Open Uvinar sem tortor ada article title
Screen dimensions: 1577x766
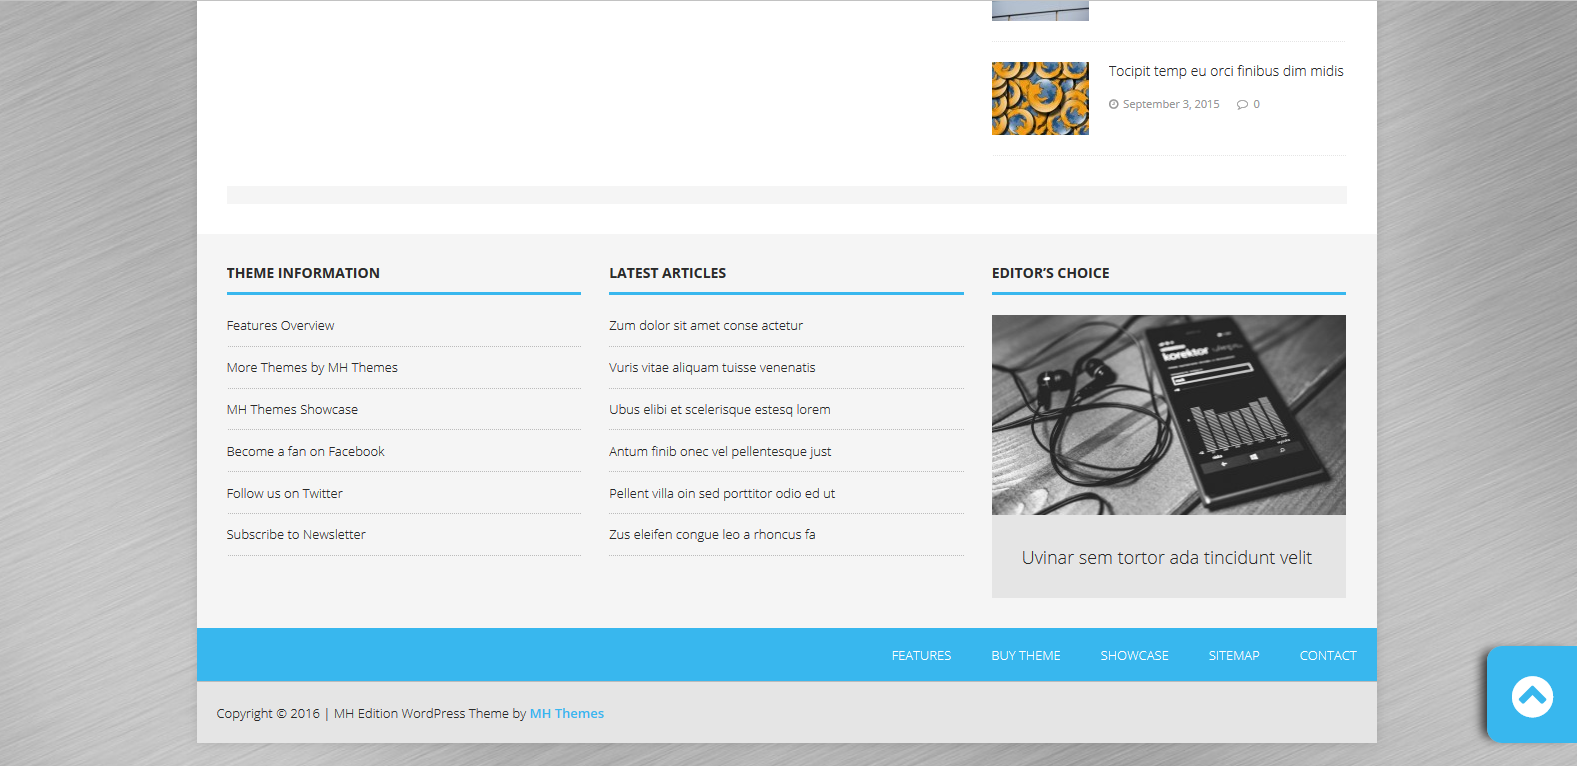pos(1166,558)
